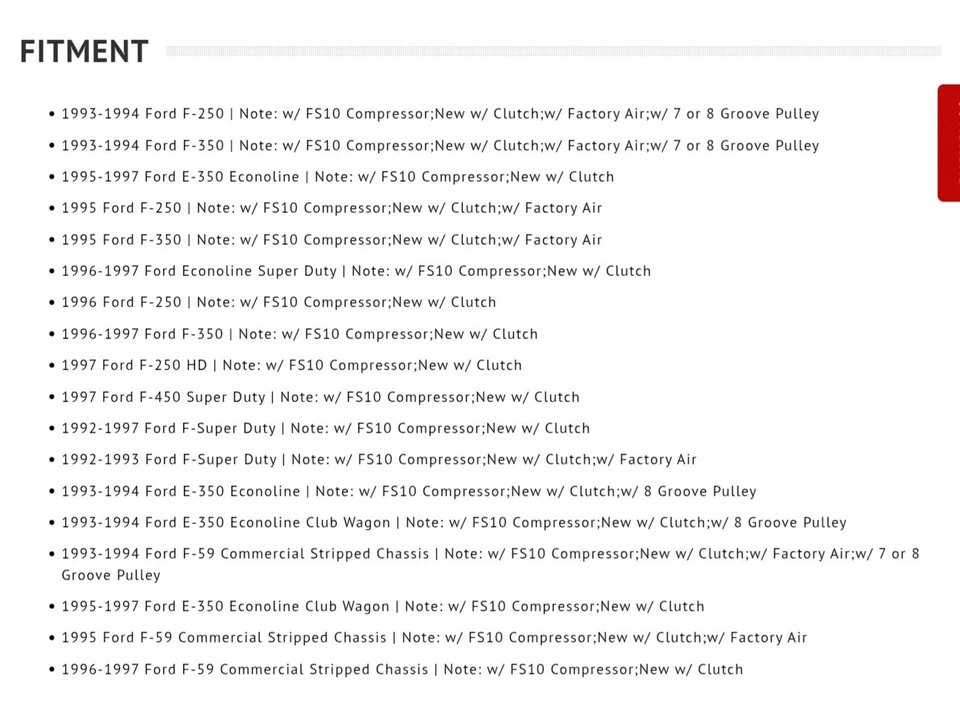Click the 1992-1993 Ford F-Super Duty entry
The width and height of the screenshot is (960, 722).
[379, 460]
